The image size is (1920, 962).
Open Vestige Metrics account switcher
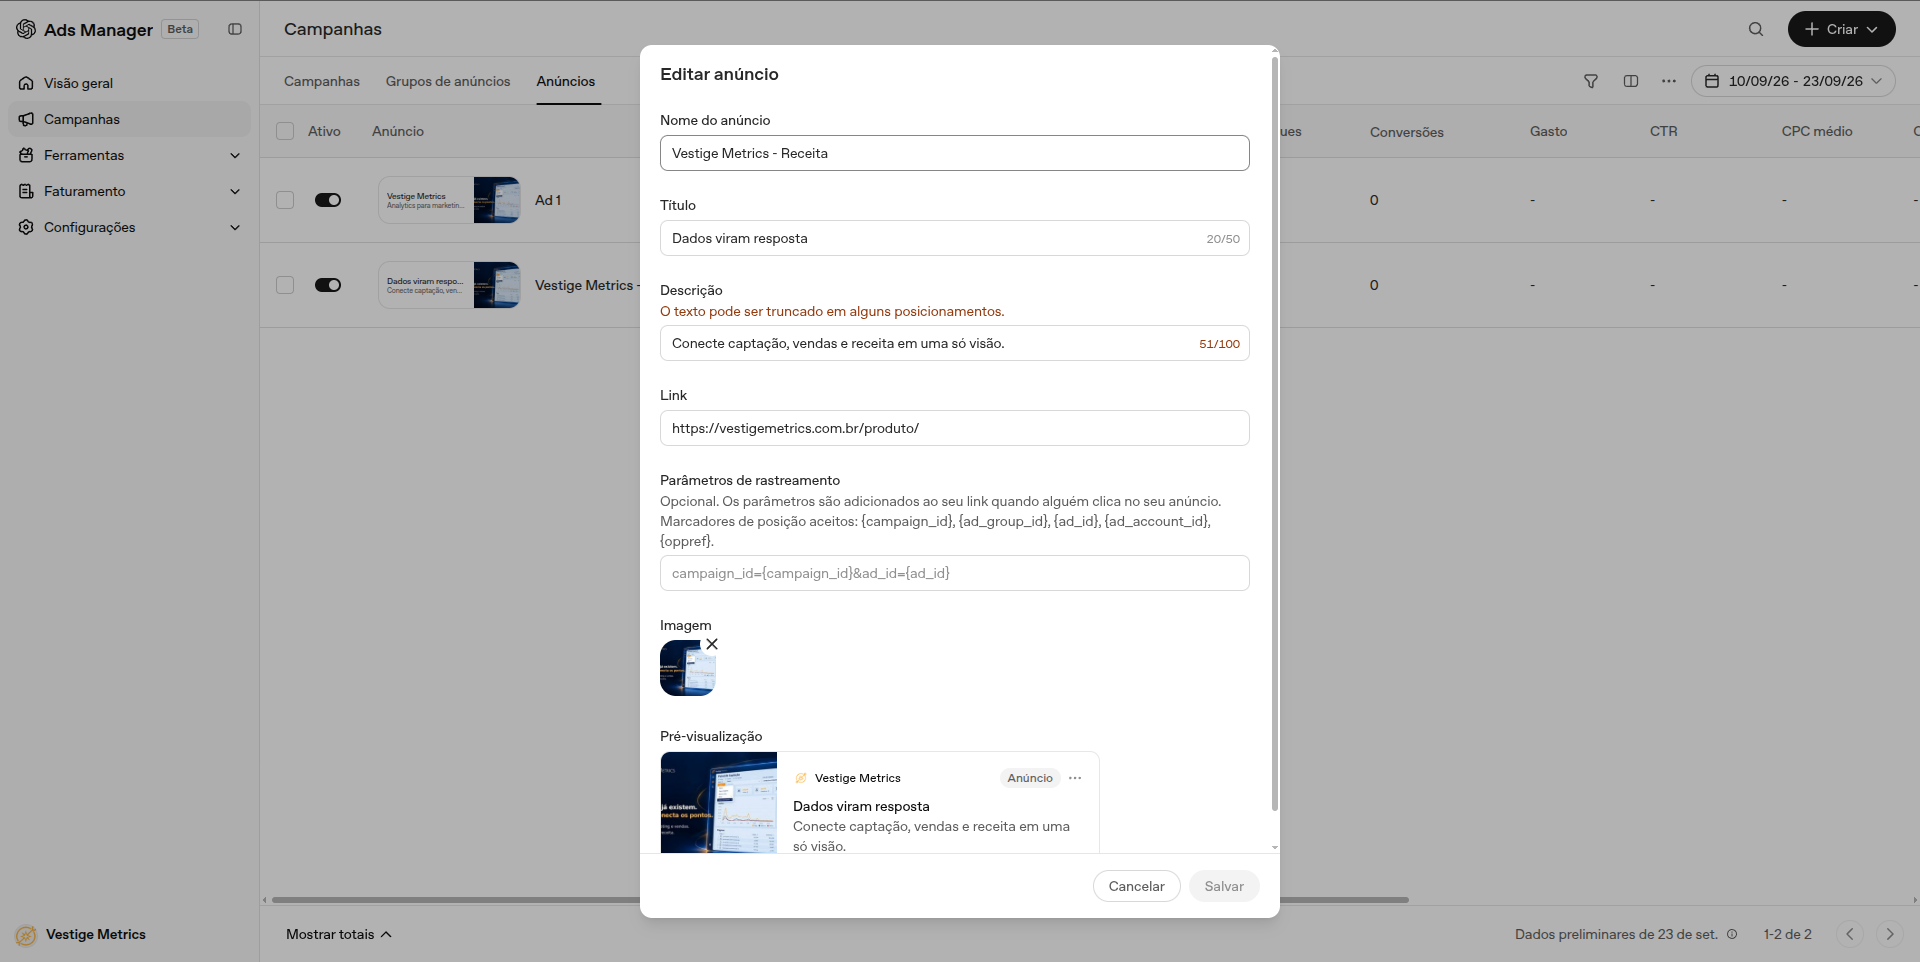click(82, 934)
